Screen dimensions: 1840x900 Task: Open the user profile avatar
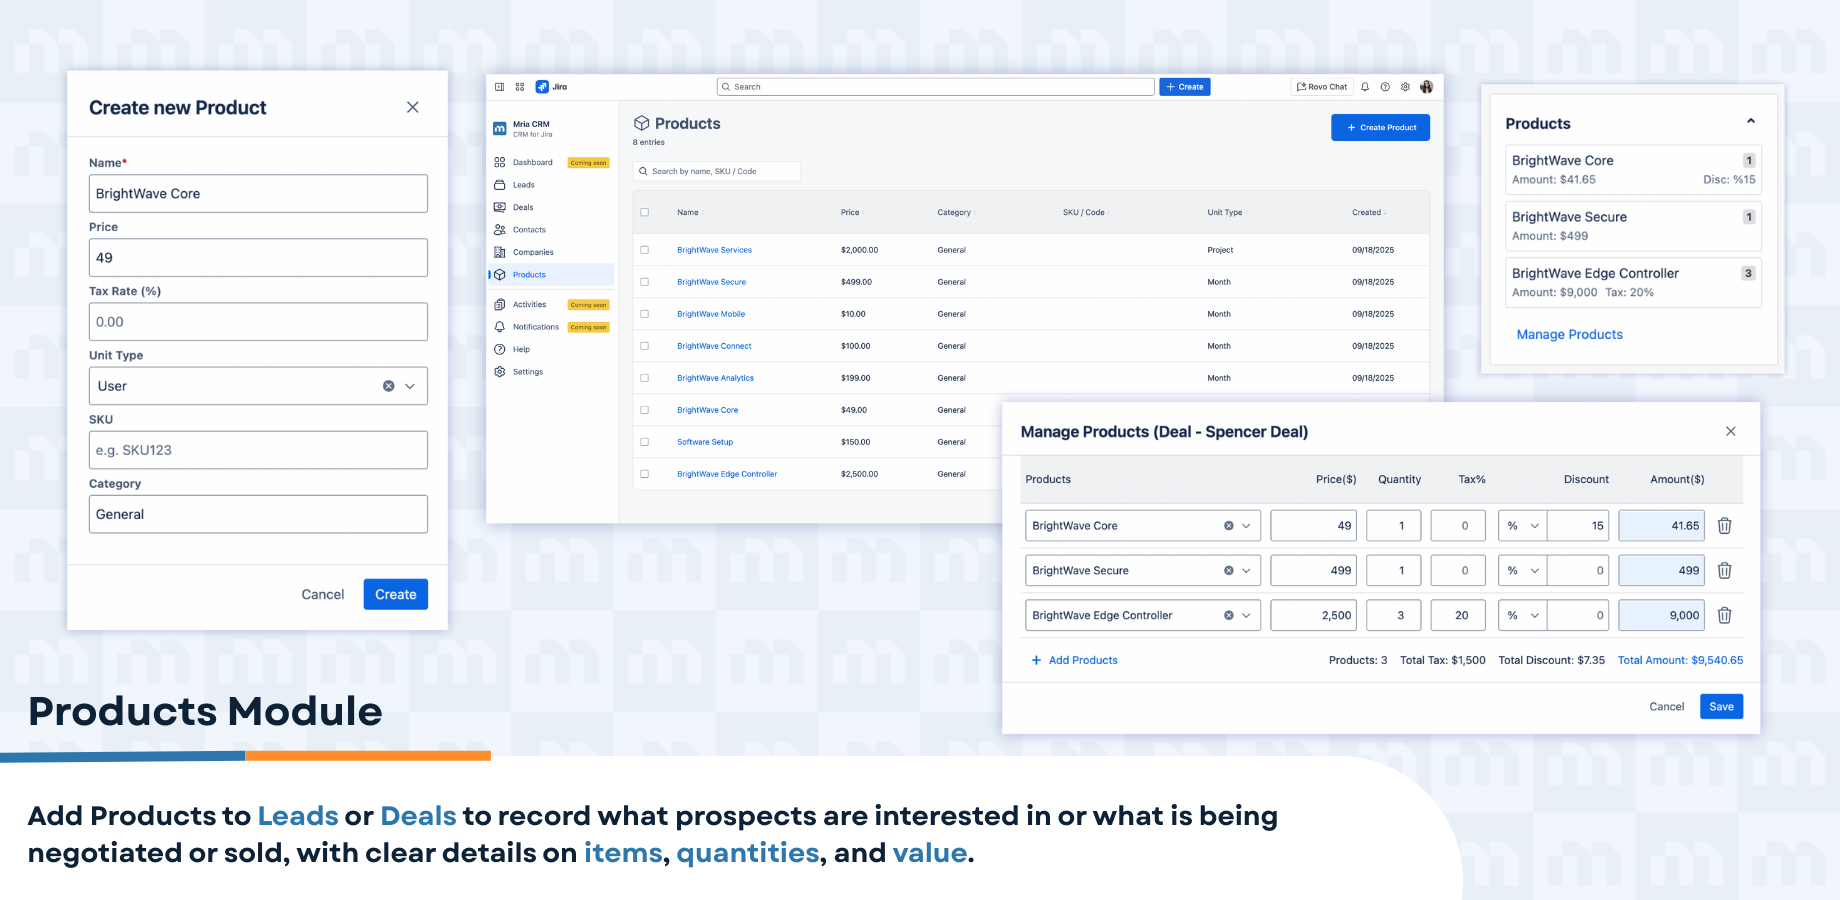[x=1427, y=87]
